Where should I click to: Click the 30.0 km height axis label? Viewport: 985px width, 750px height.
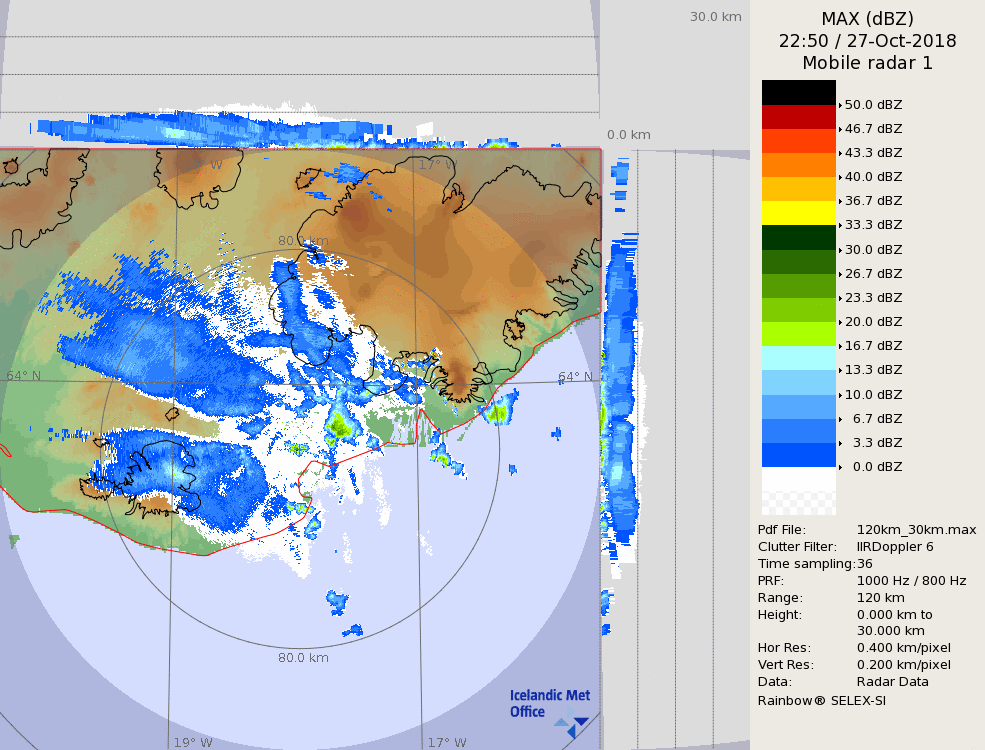(715, 16)
